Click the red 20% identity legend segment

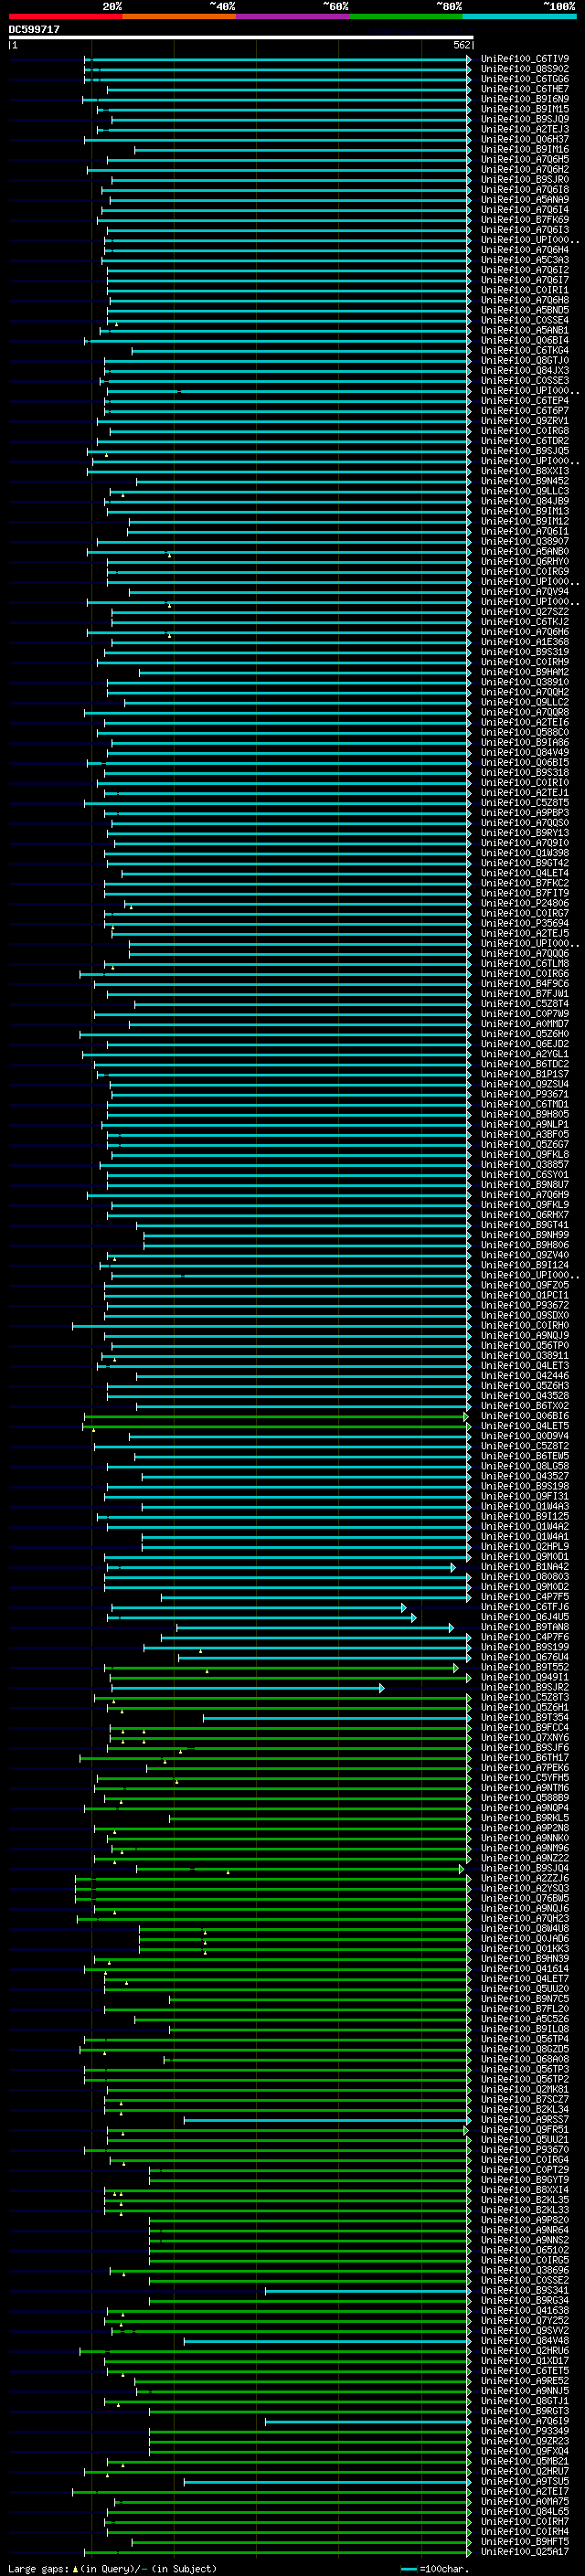[x=66, y=16]
